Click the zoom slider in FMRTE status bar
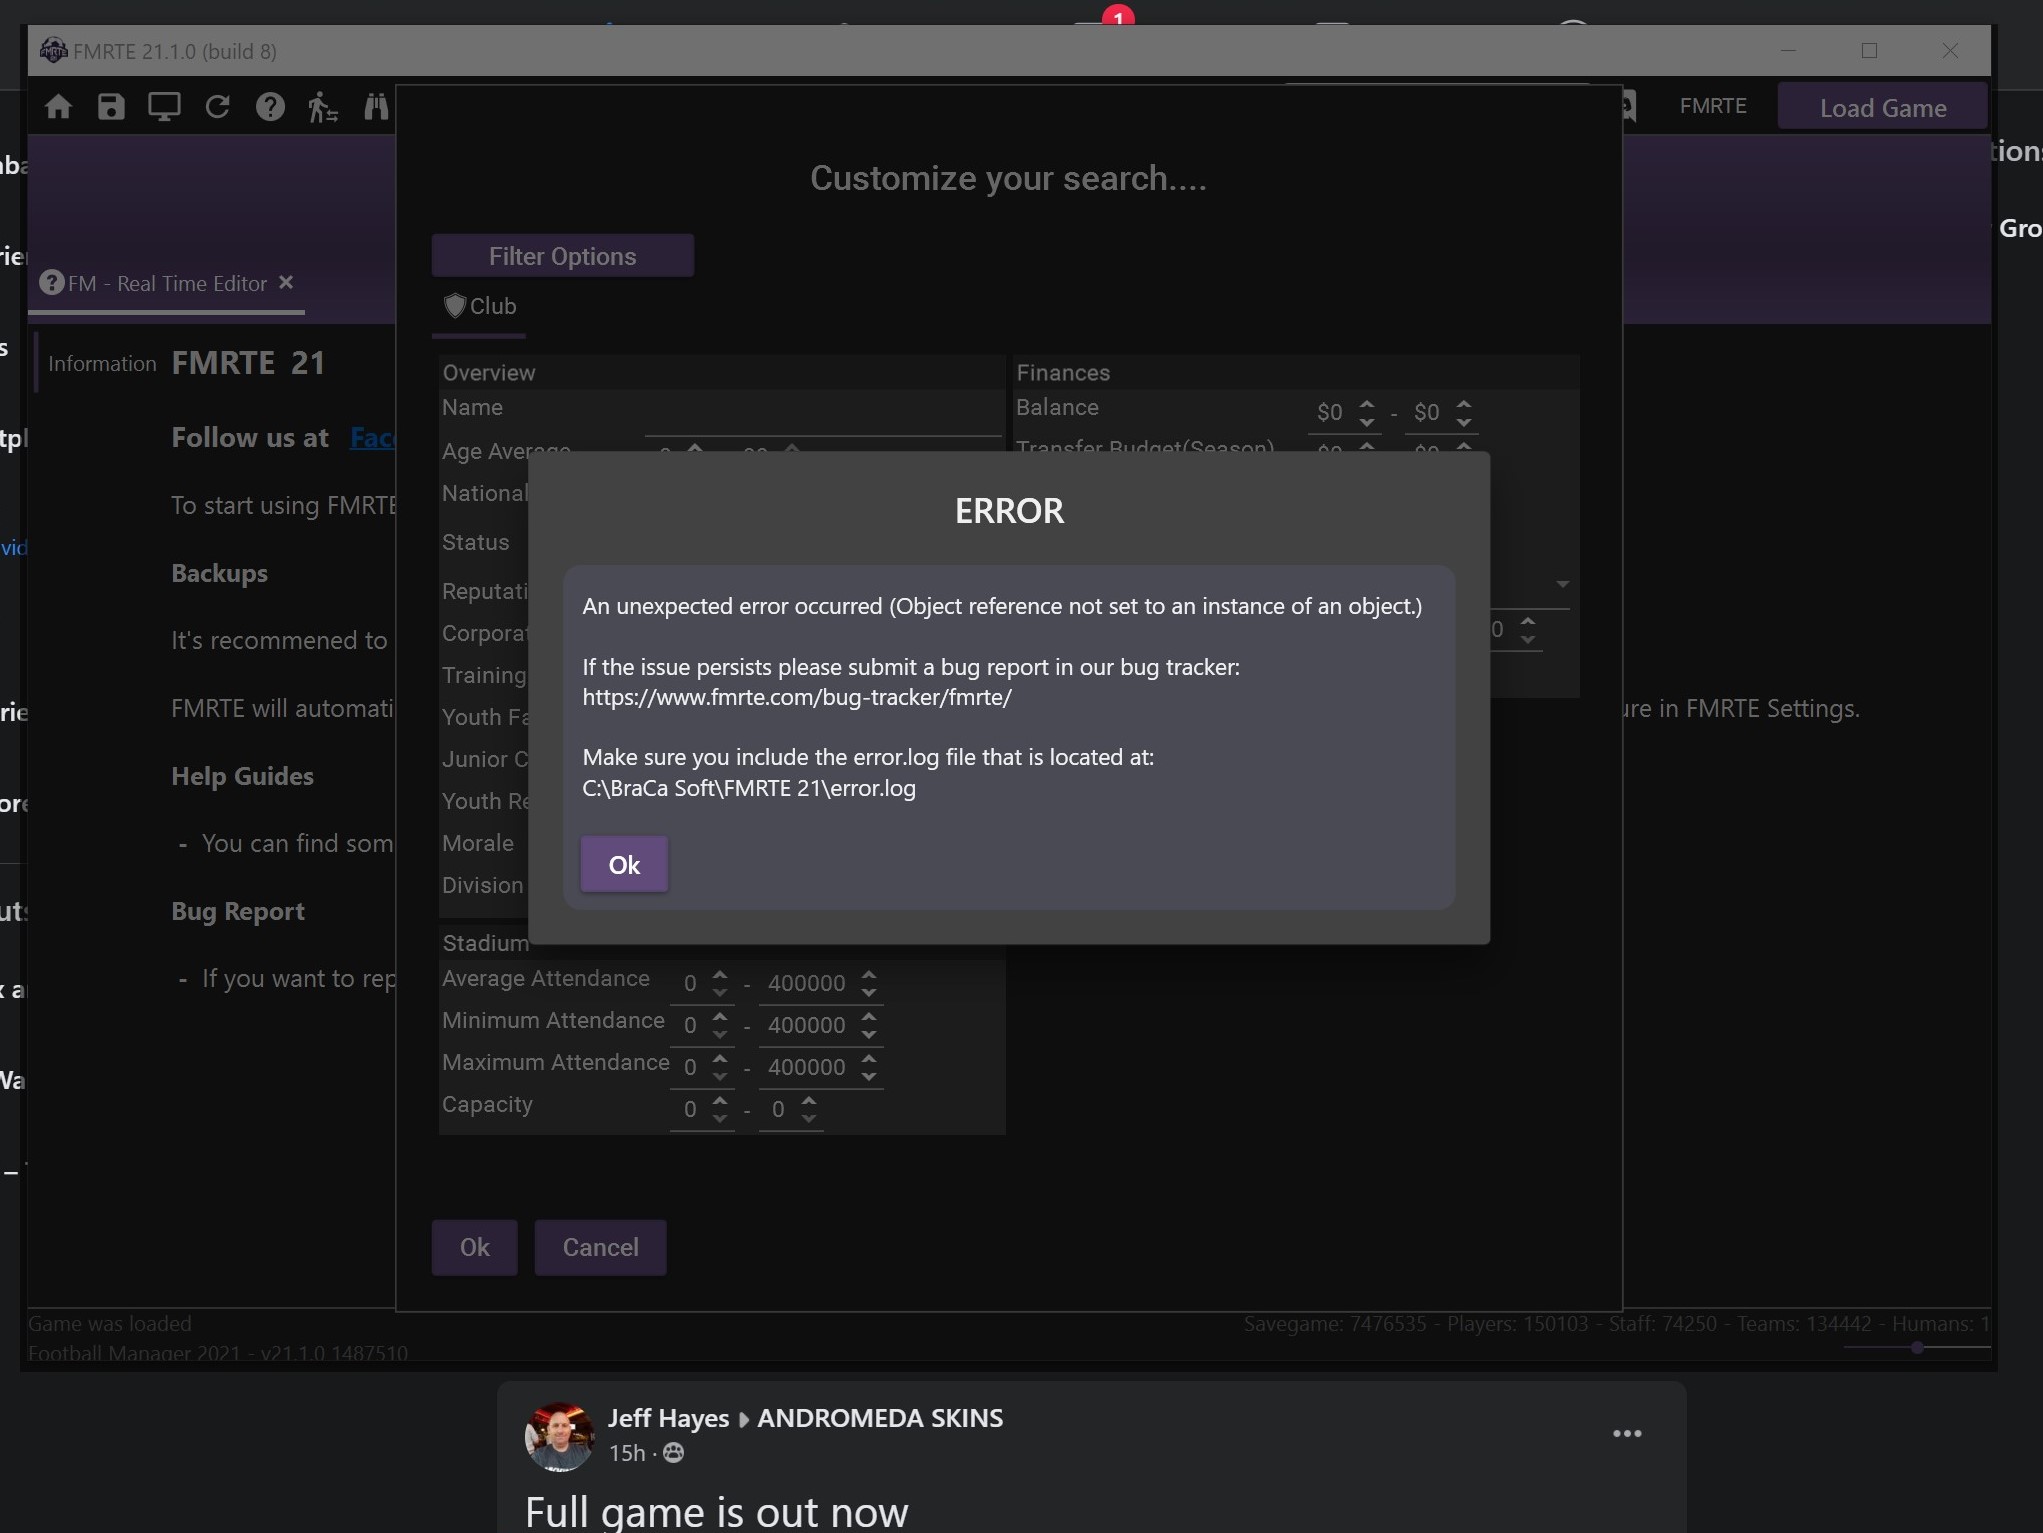 [x=1917, y=1348]
